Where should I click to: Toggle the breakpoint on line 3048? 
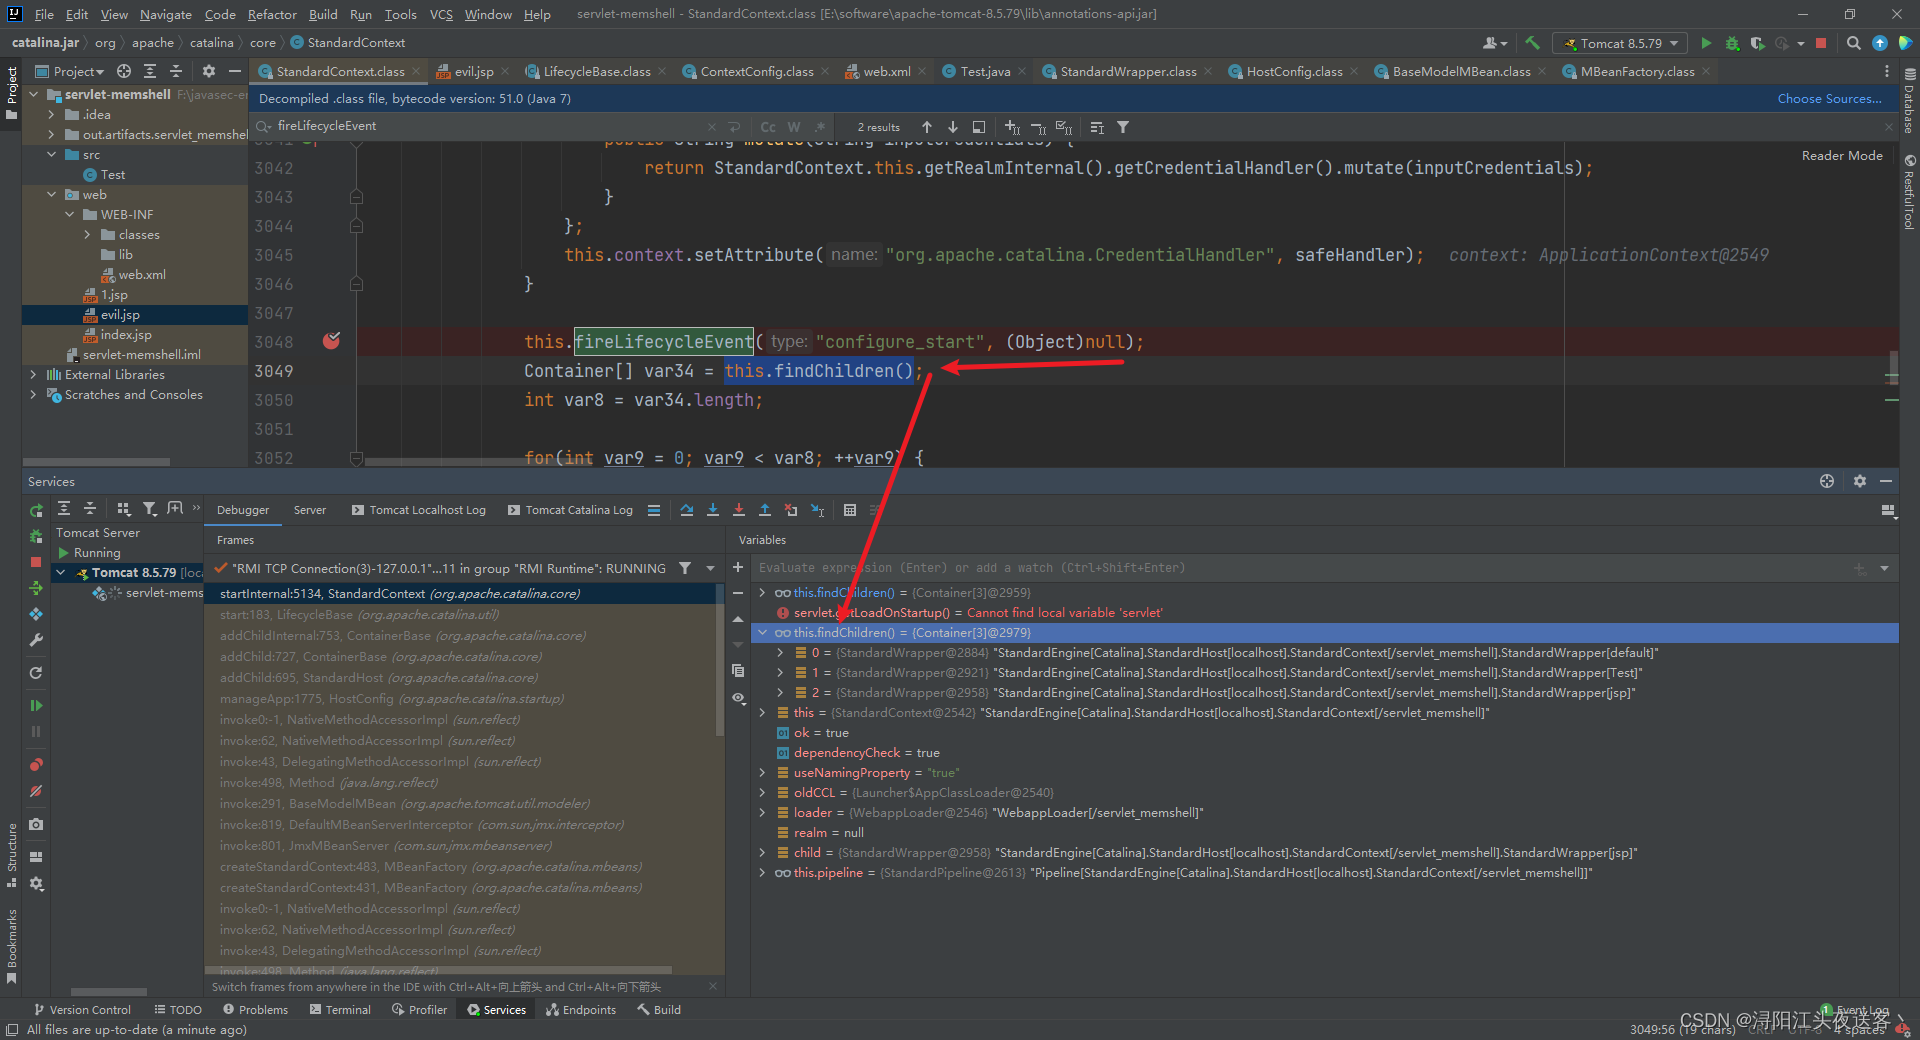pyautogui.click(x=332, y=341)
